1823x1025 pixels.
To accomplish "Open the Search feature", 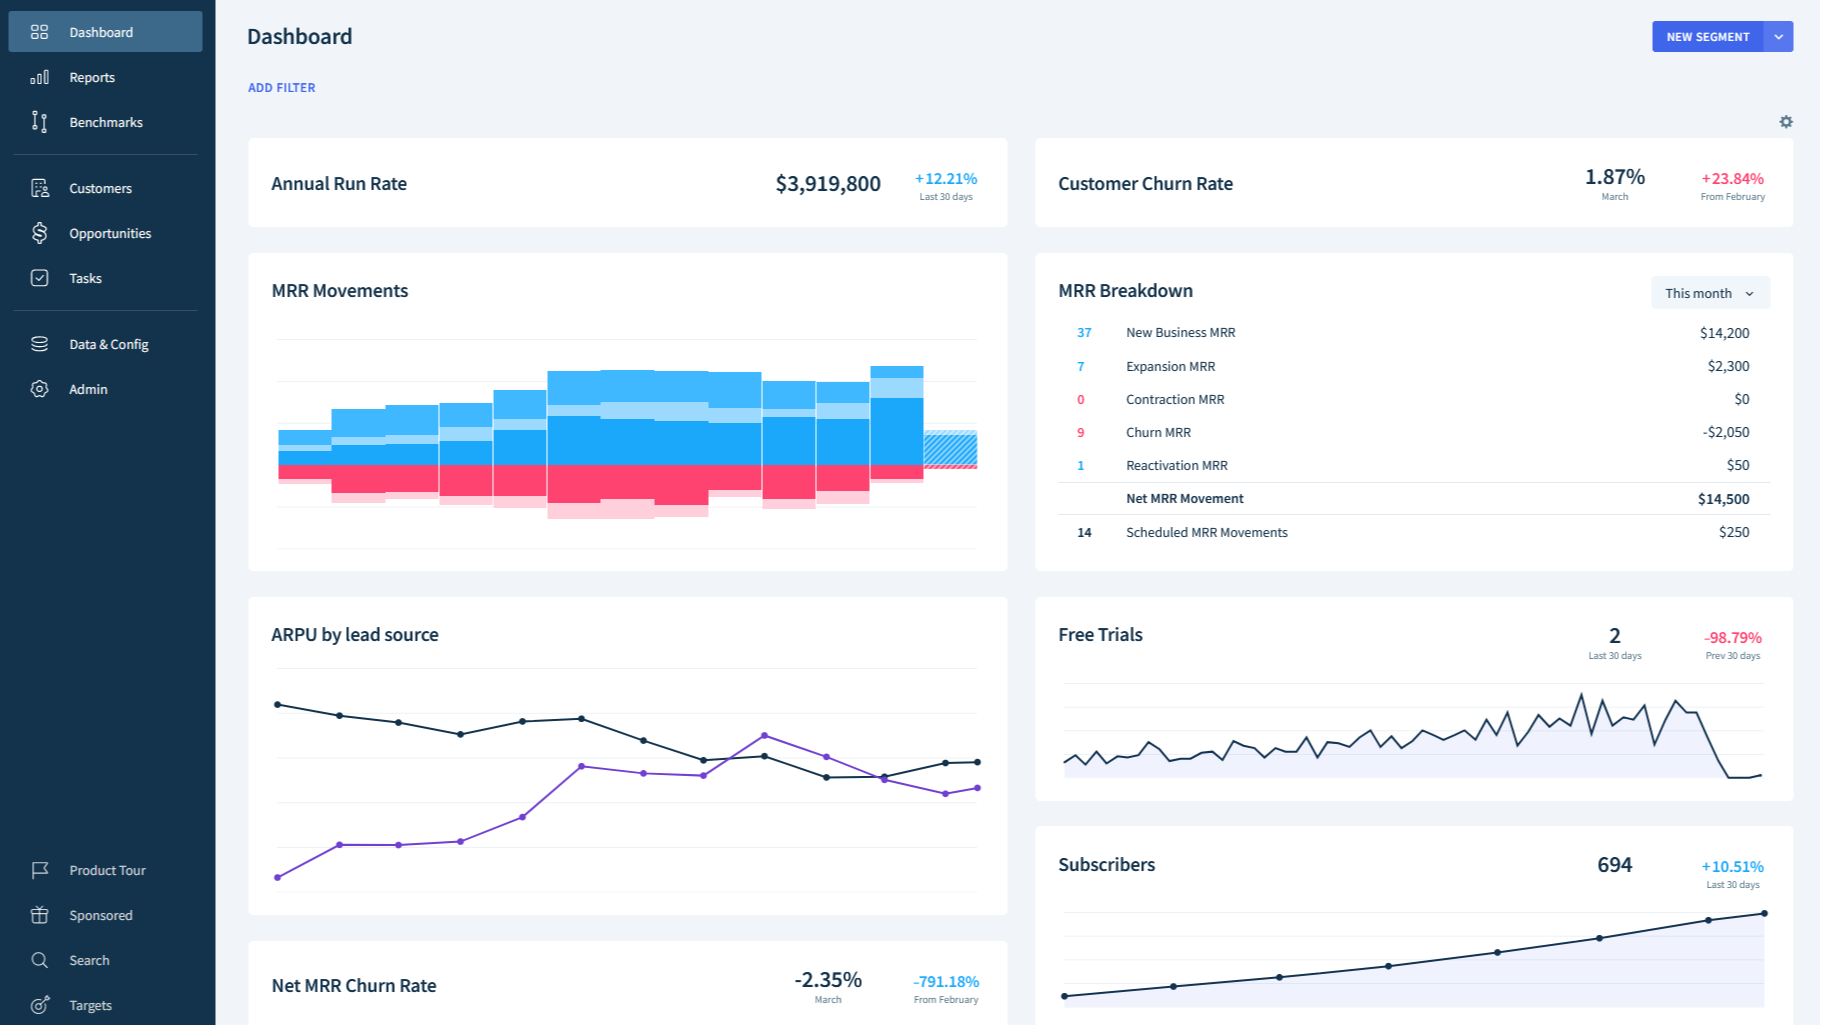I will tap(89, 960).
